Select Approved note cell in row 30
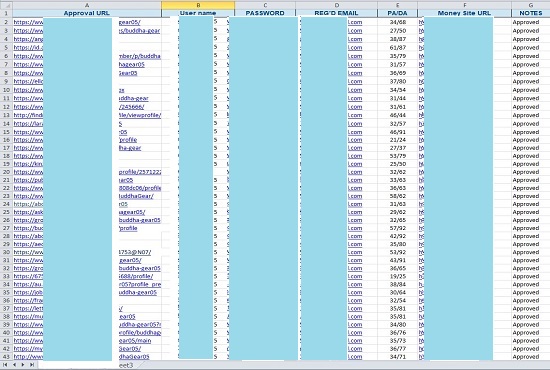The height and width of the screenshot is (370, 550). (525, 252)
